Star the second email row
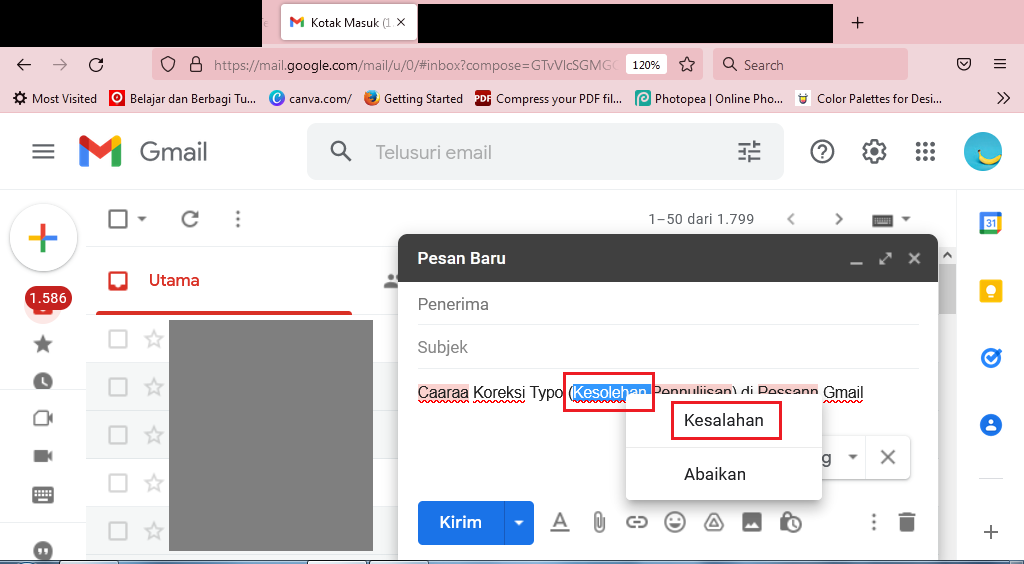The width and height of the screenshot is (1024, 564). (153, 387)
